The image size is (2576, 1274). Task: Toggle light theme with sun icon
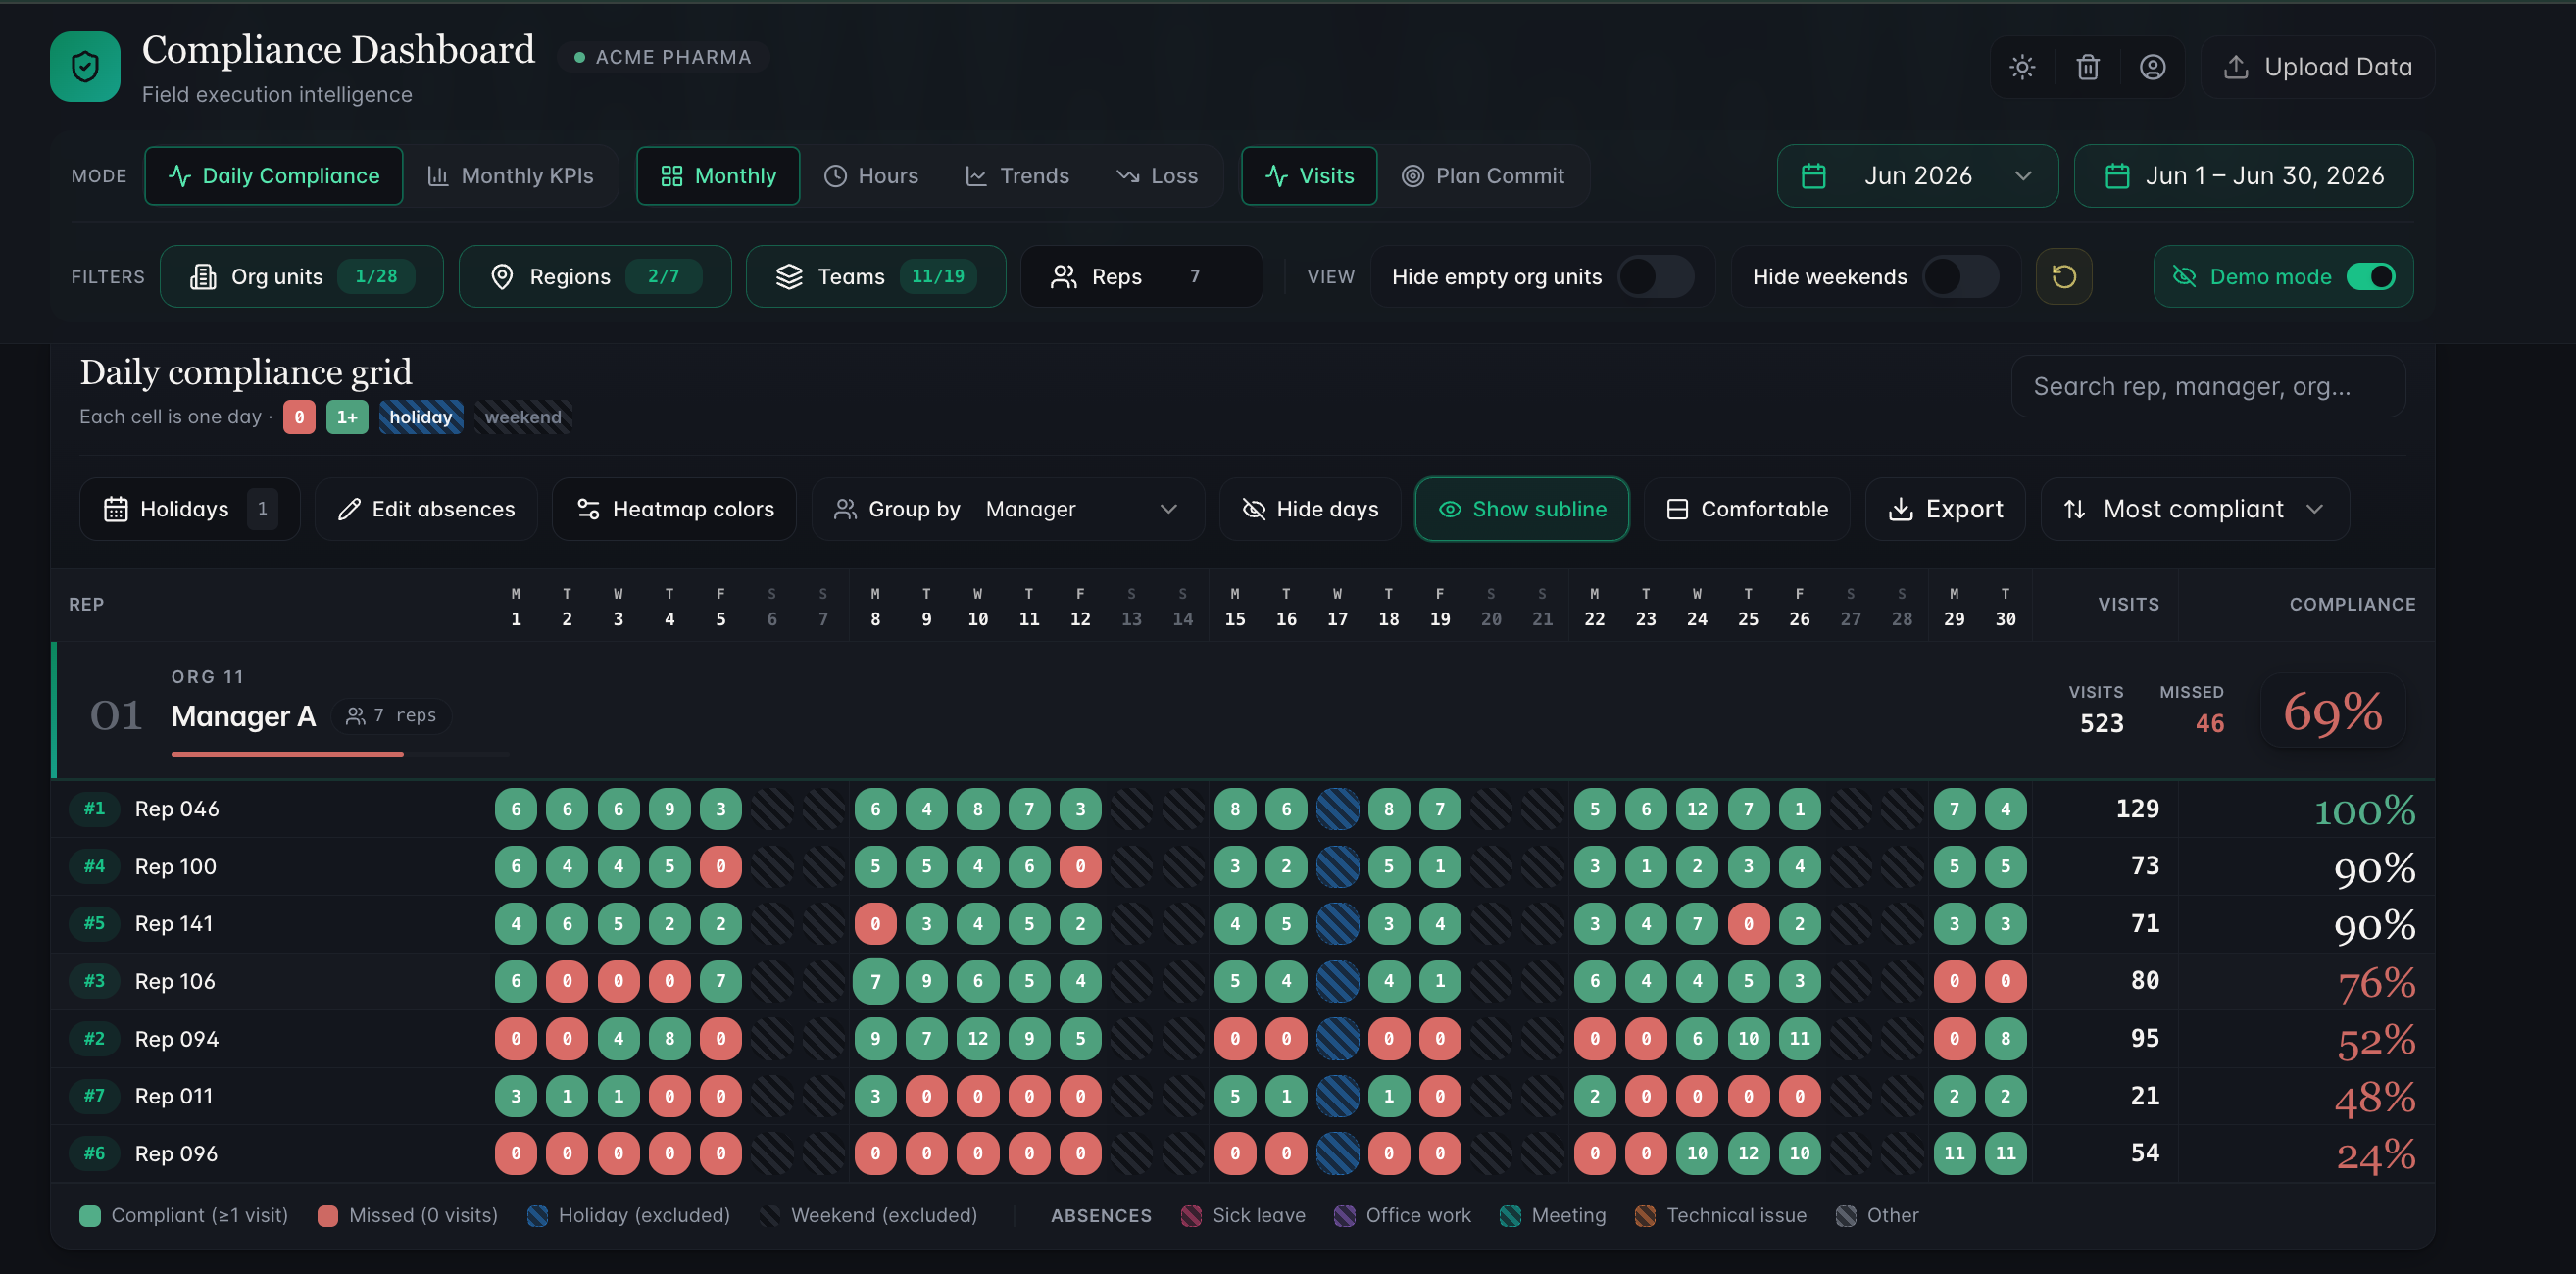2022,67
